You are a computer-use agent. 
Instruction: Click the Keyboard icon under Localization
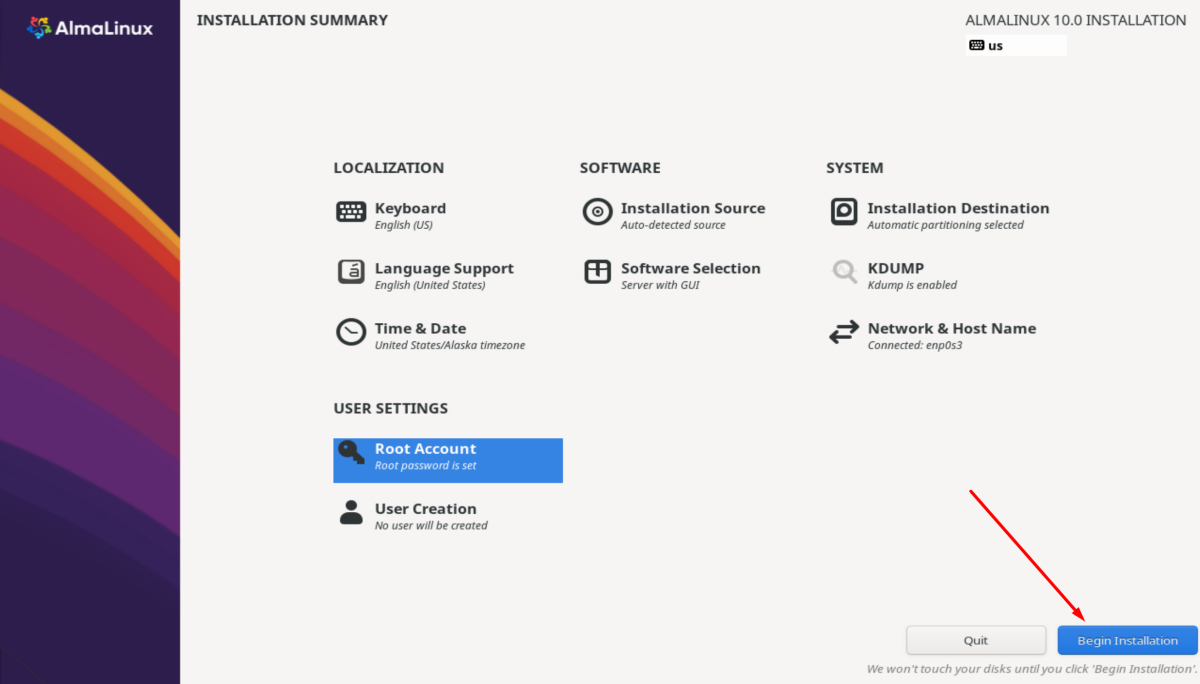pyautogui.click(x=351, y=212)
